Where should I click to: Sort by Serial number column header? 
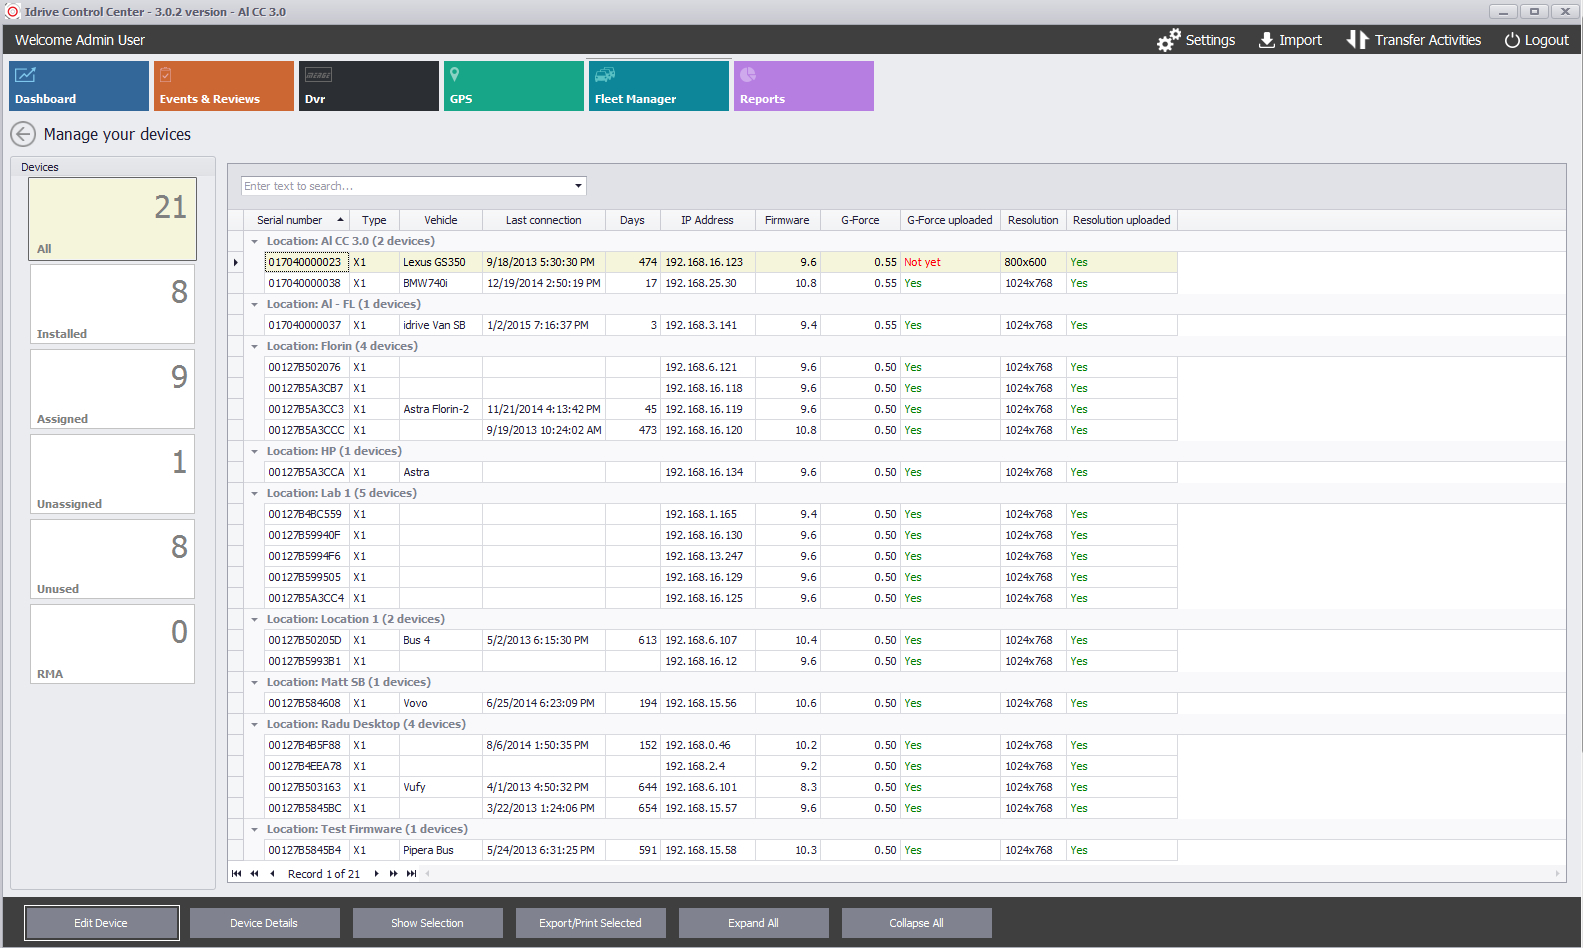[x=289, y=220]
